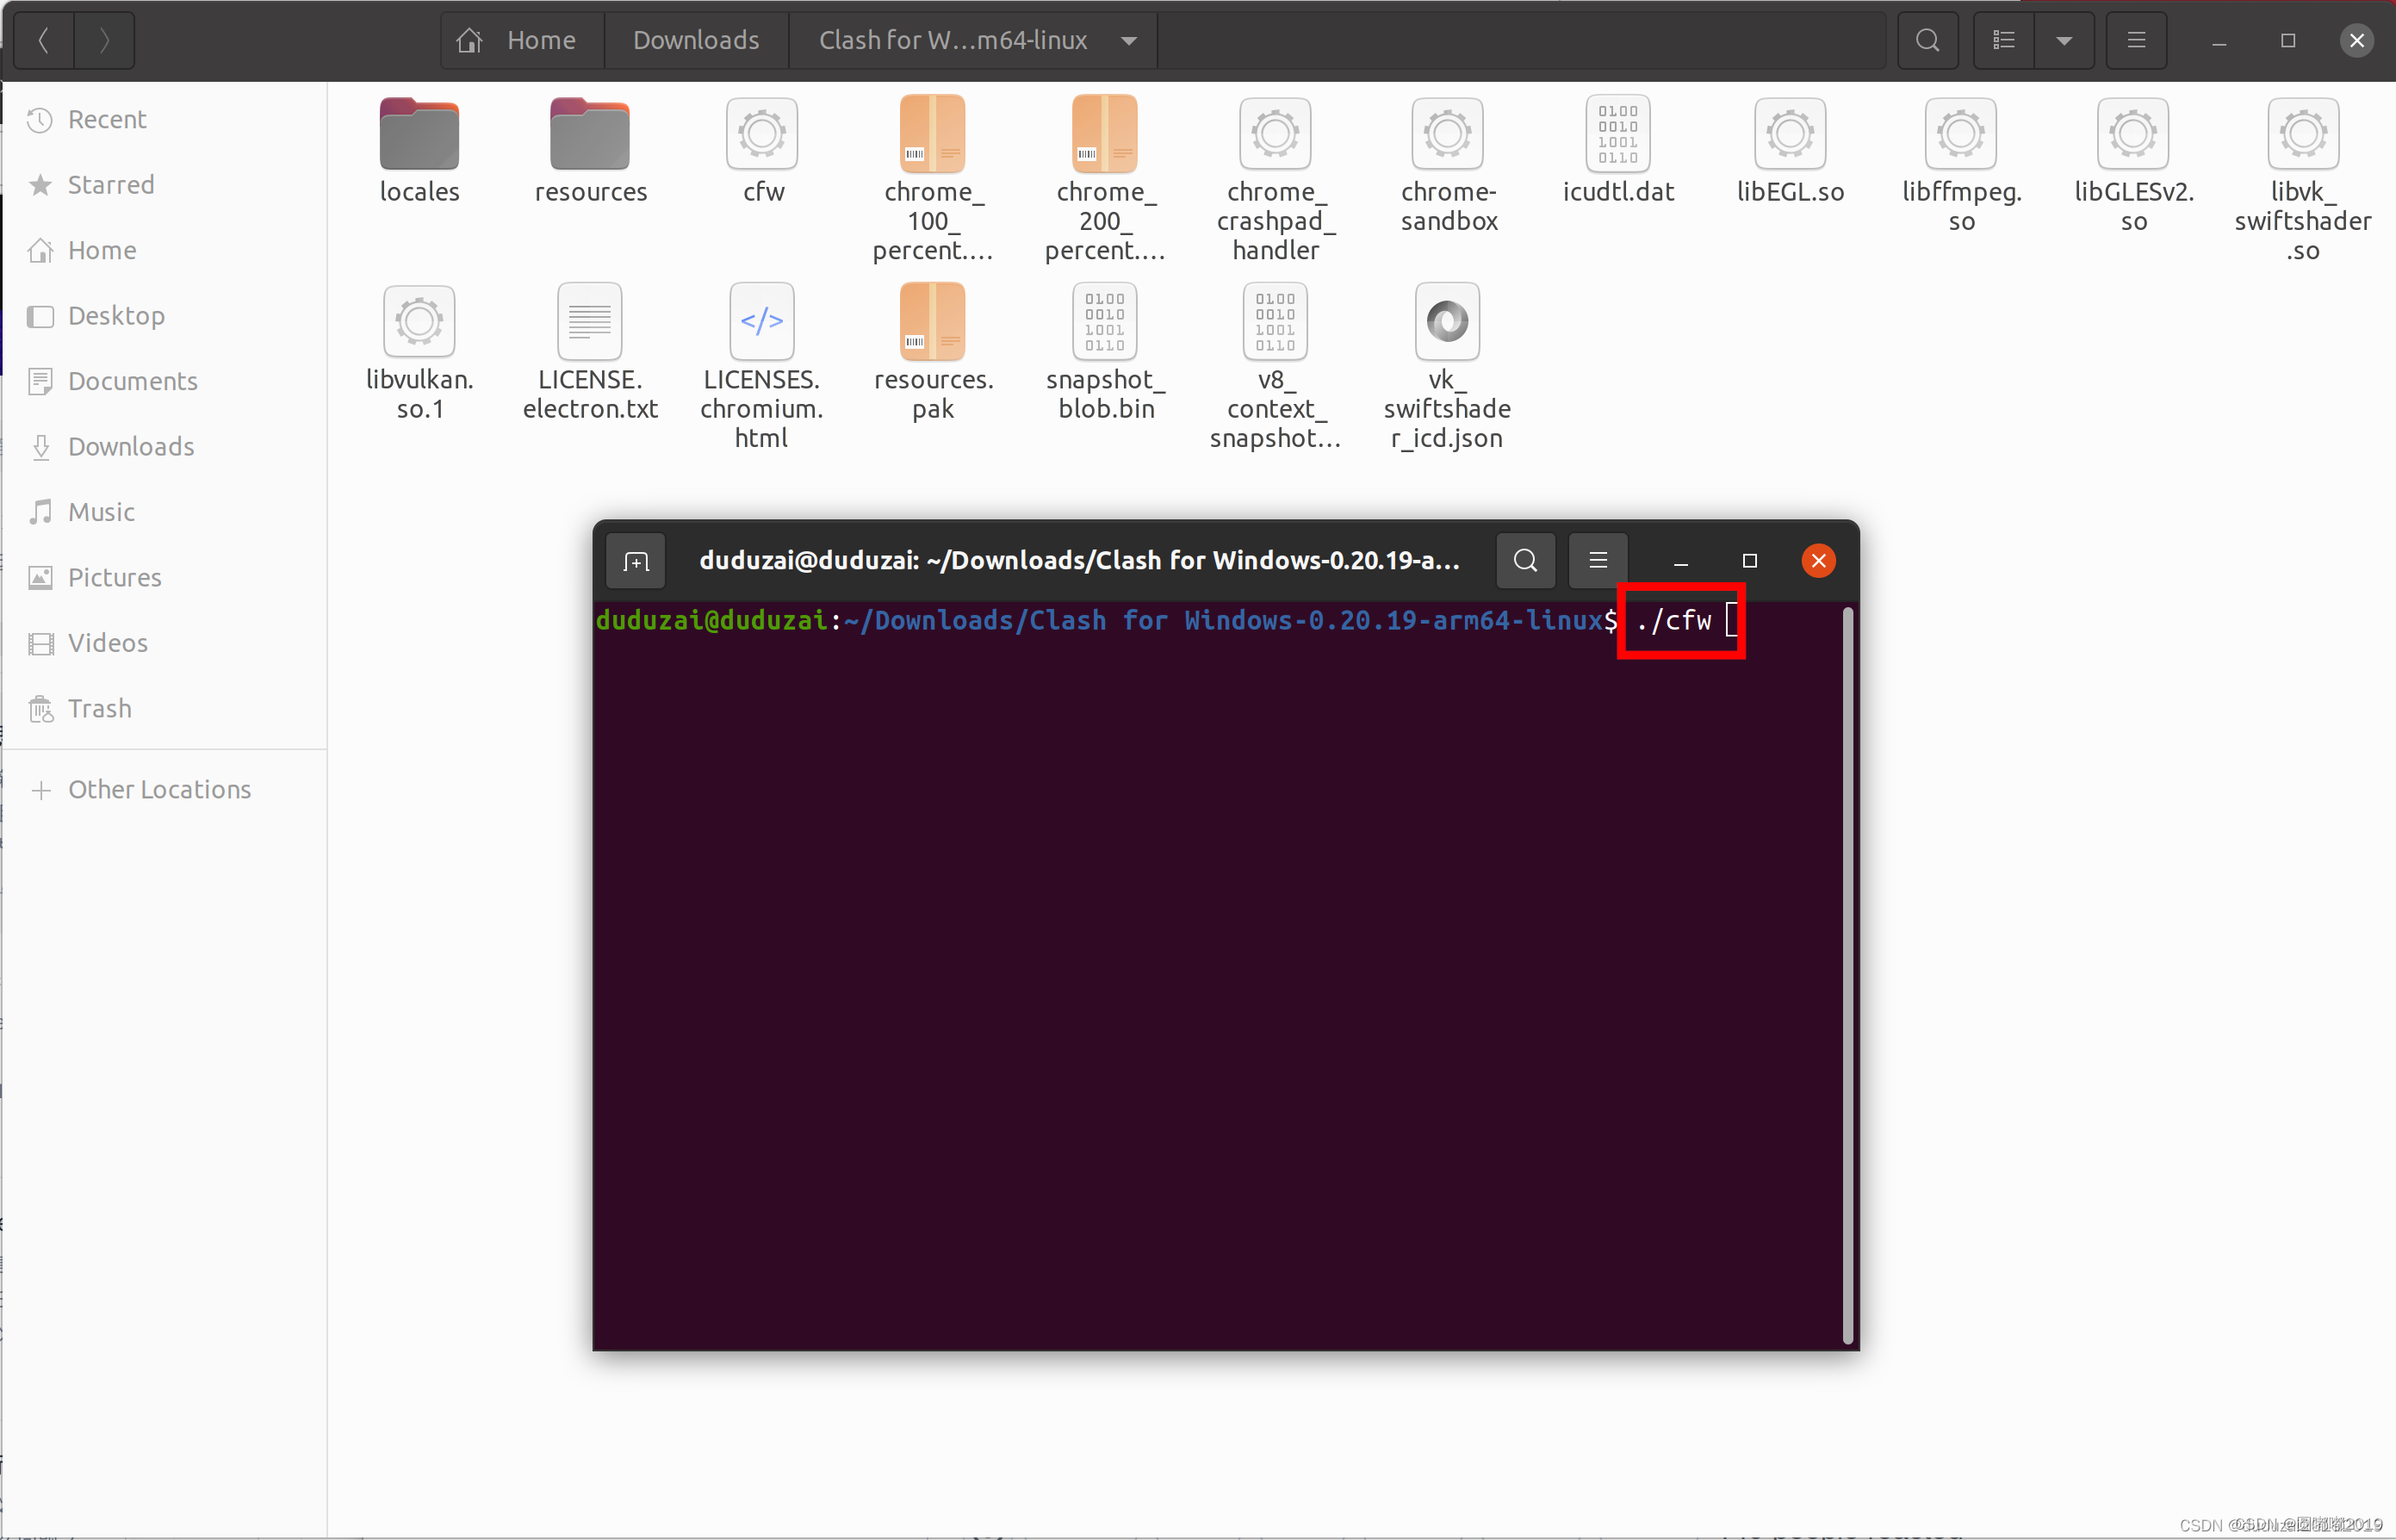The height and width of the screenshot is (1540, 2396).
Task: Open Starred in the sidebar
Action: [110, 185]
